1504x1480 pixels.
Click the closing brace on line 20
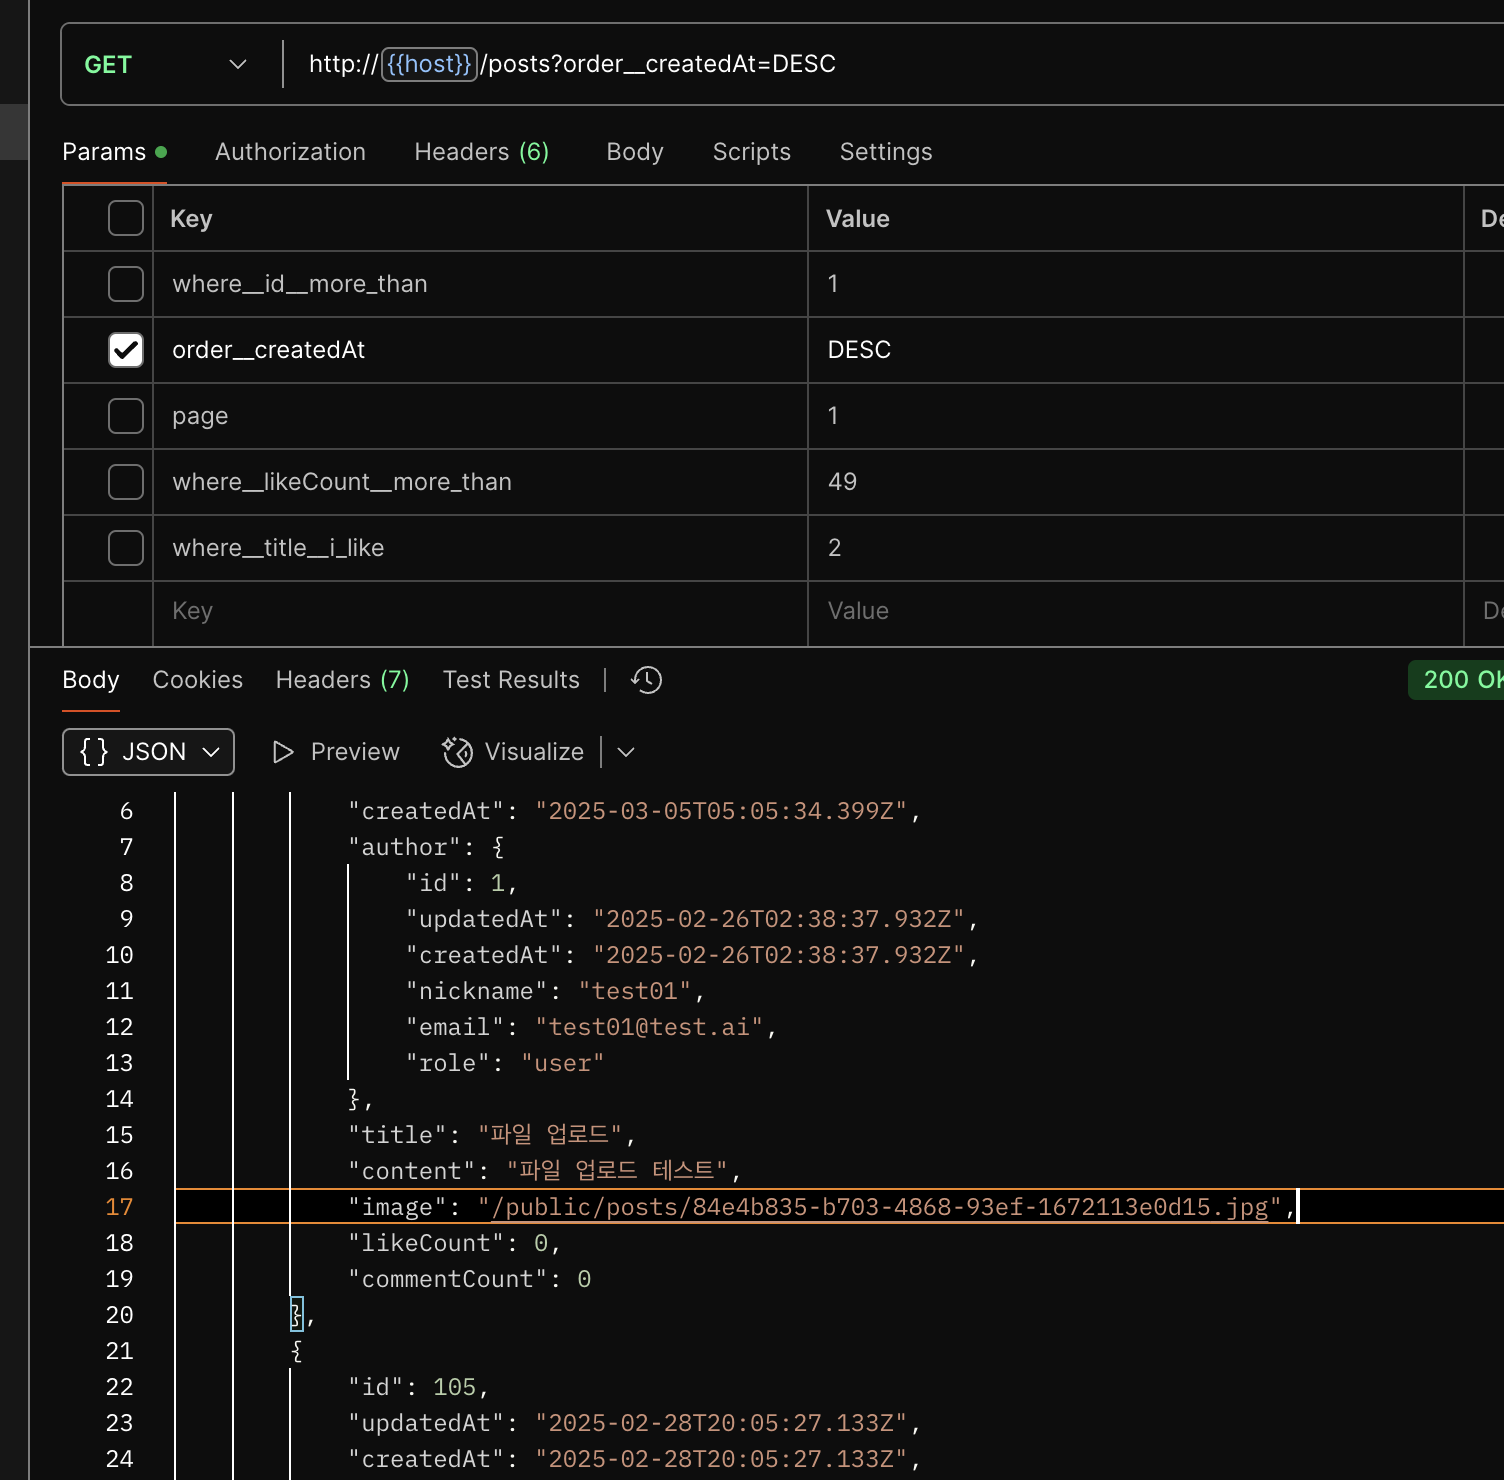click(296, 1315)
